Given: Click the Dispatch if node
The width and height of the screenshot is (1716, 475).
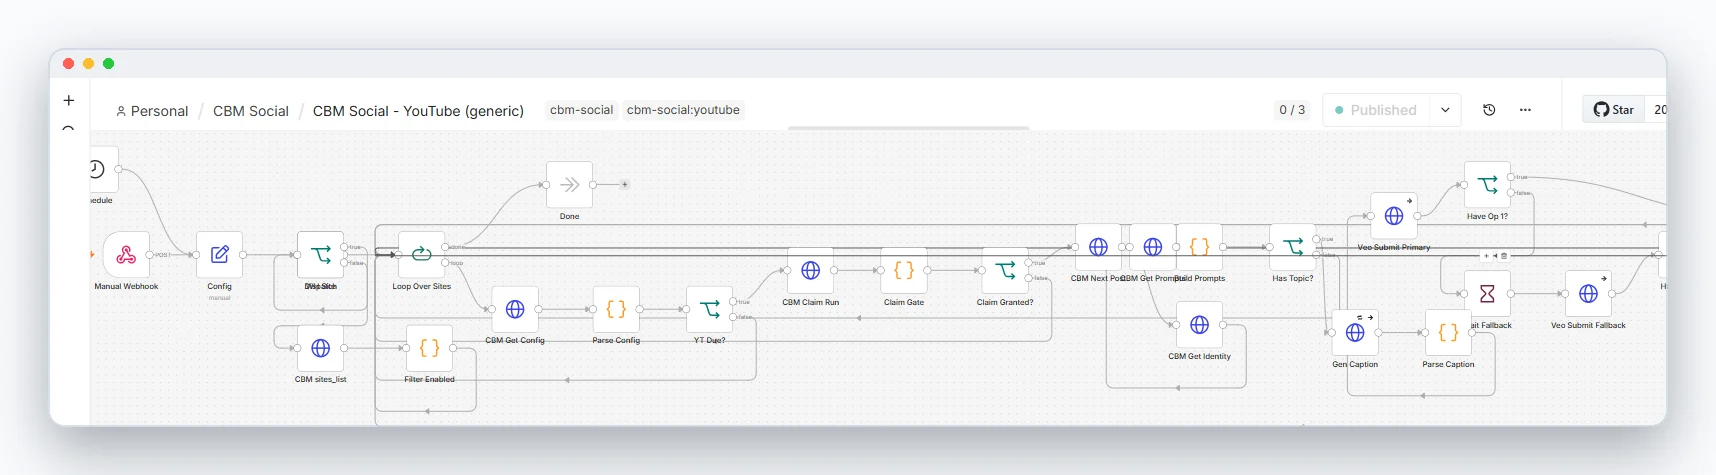Looking at the screenshot, I should point(321,255).
